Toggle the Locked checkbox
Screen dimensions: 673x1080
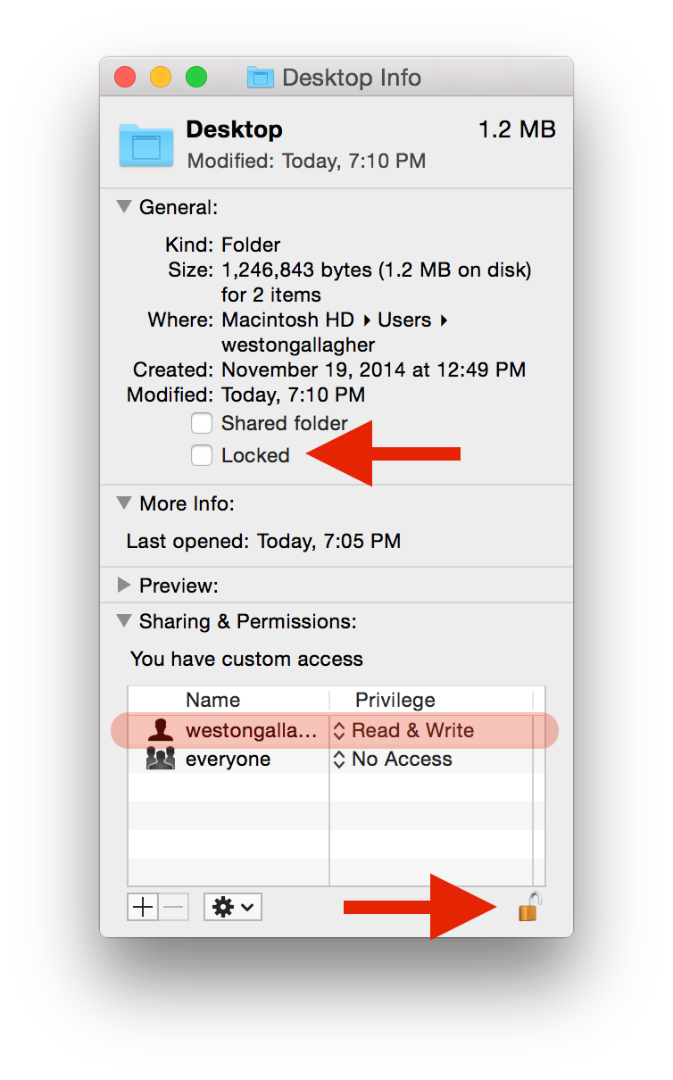tap(202, 455)
